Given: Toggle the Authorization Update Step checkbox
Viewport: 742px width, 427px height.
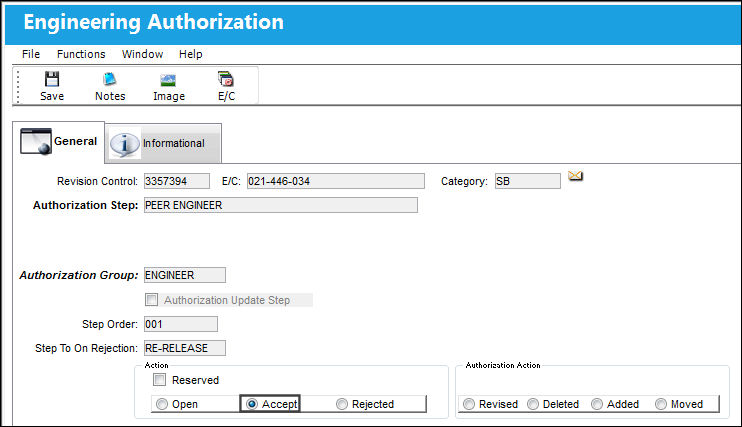Looking at the screenshot, I should (x=151, y=300).
